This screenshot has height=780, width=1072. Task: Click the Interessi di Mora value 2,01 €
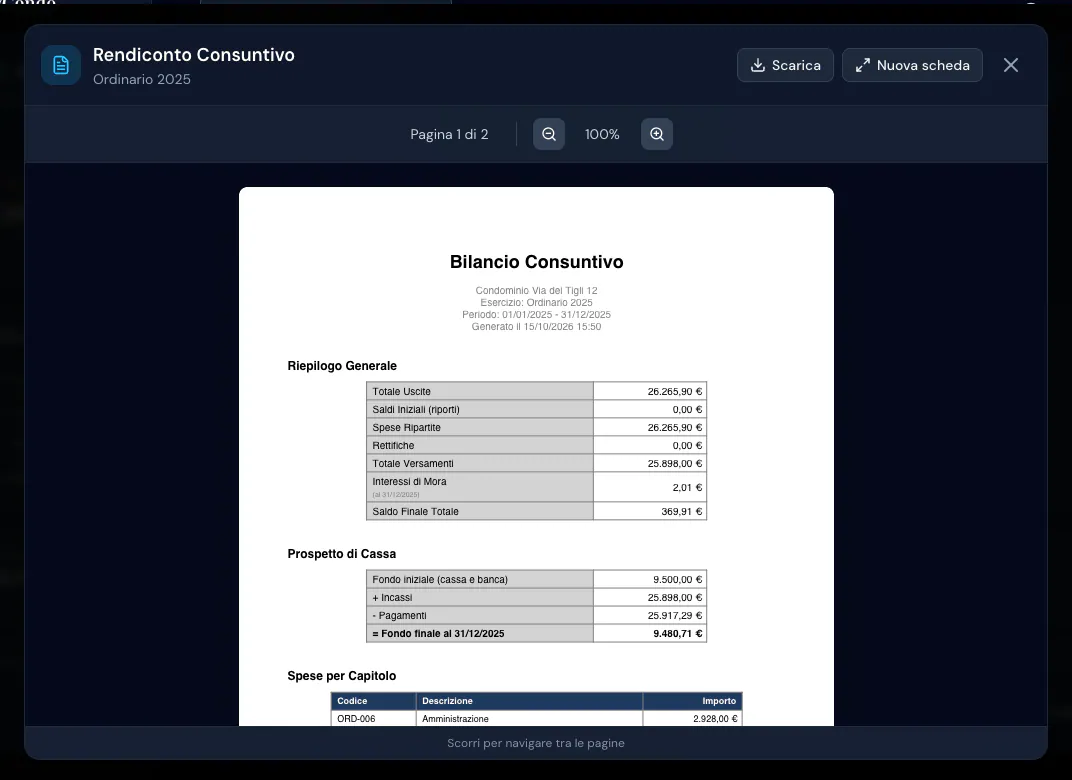click(687, 487)
